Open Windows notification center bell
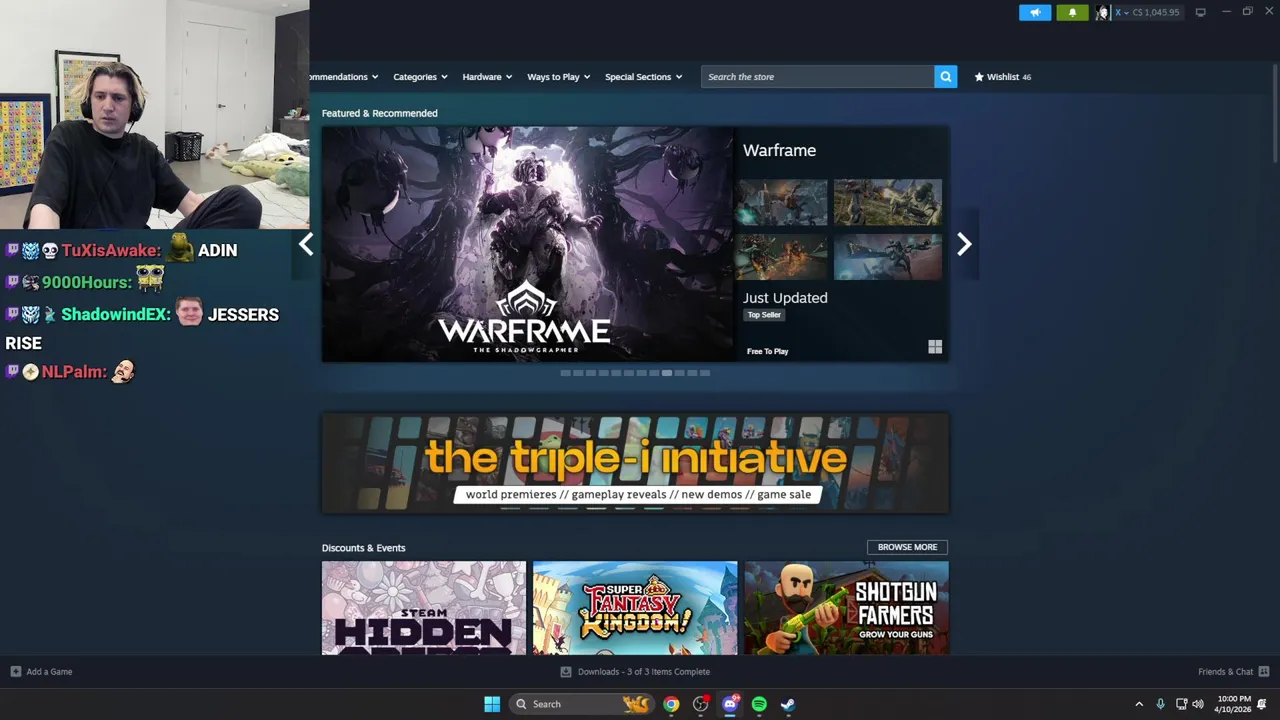This screenshot has height=720, width=1280. (1263, 704)
